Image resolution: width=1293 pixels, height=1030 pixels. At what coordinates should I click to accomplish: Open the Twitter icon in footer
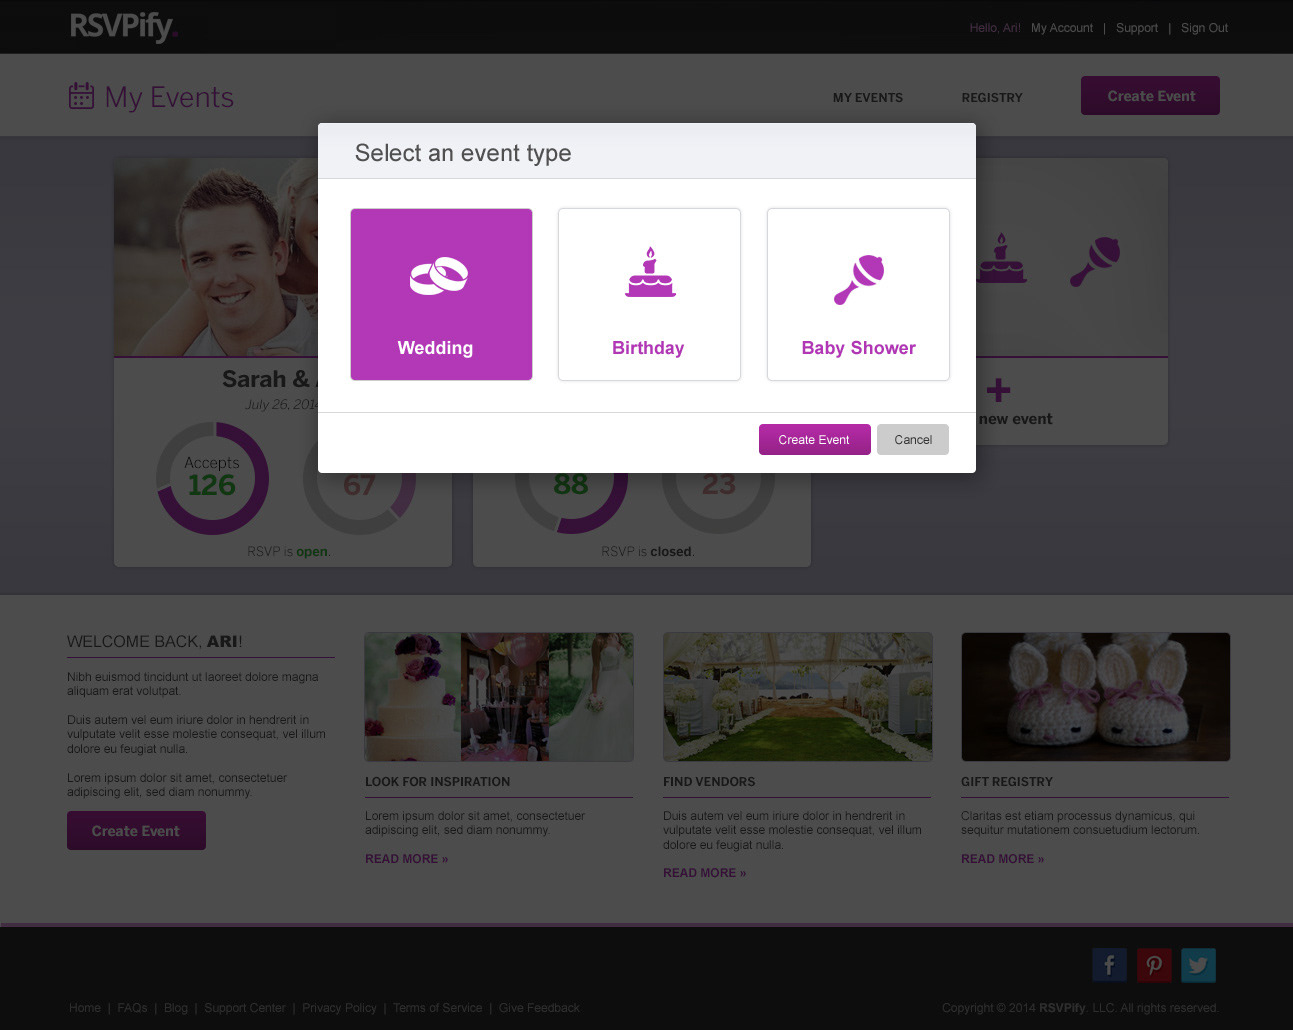click(1198, 965)
